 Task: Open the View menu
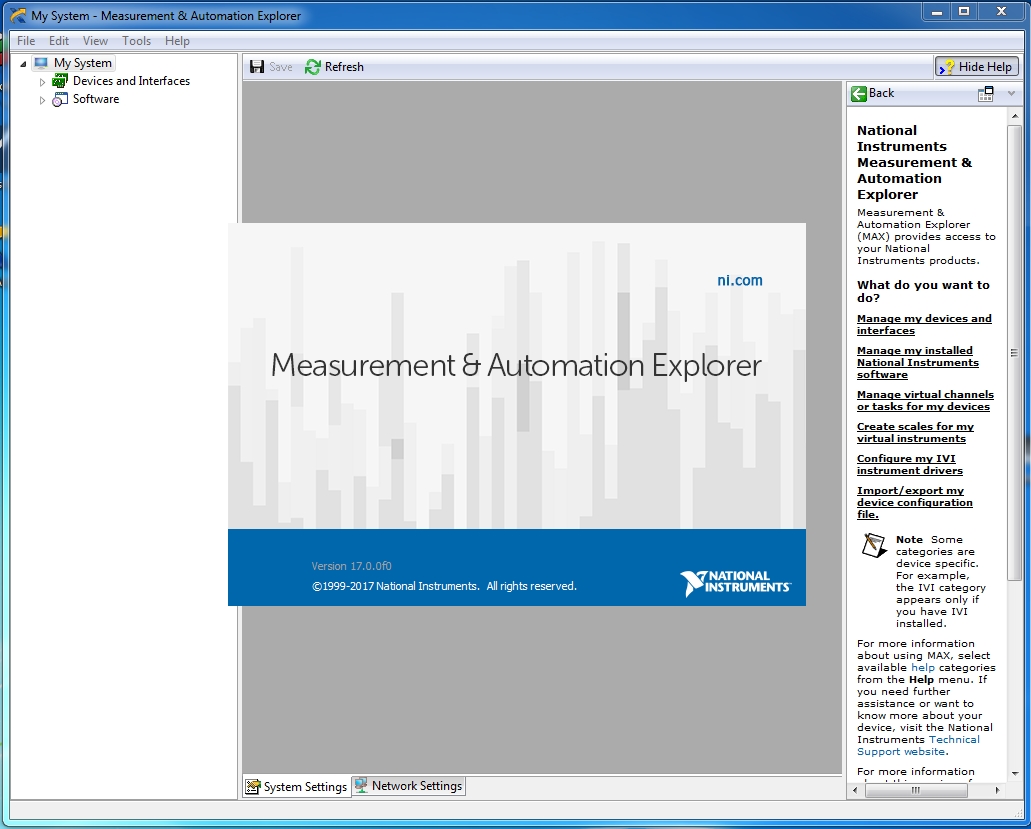pos(95,41)
